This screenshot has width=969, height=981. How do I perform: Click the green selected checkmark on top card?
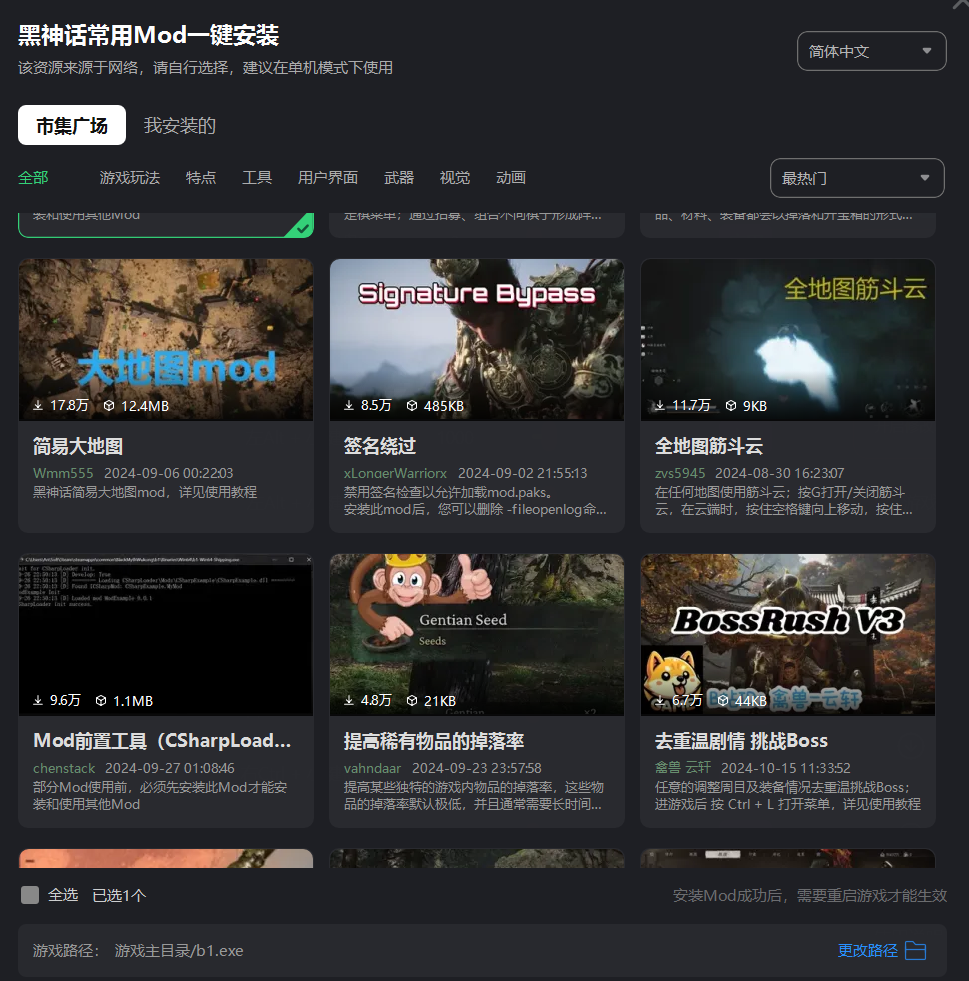tap(303, 228)
